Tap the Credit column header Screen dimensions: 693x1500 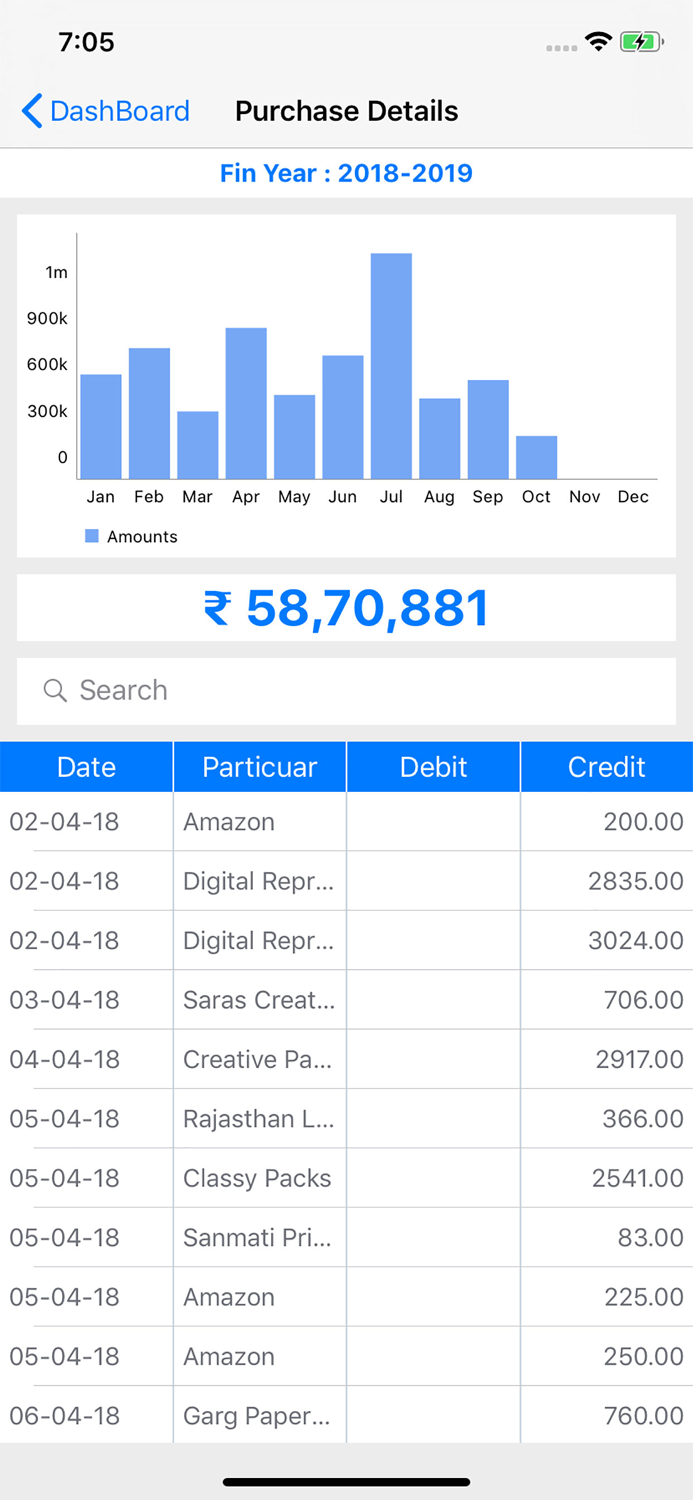[x=606, y=767]
